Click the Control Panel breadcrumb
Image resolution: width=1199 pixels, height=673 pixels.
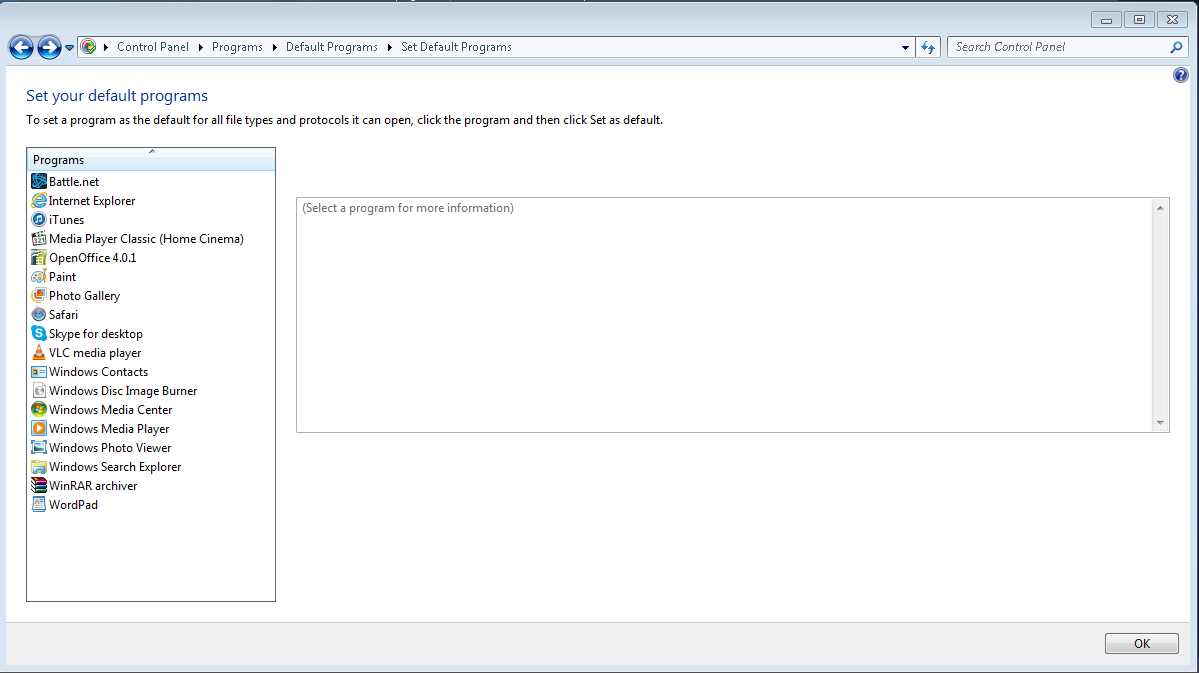[x=153, y=47]
